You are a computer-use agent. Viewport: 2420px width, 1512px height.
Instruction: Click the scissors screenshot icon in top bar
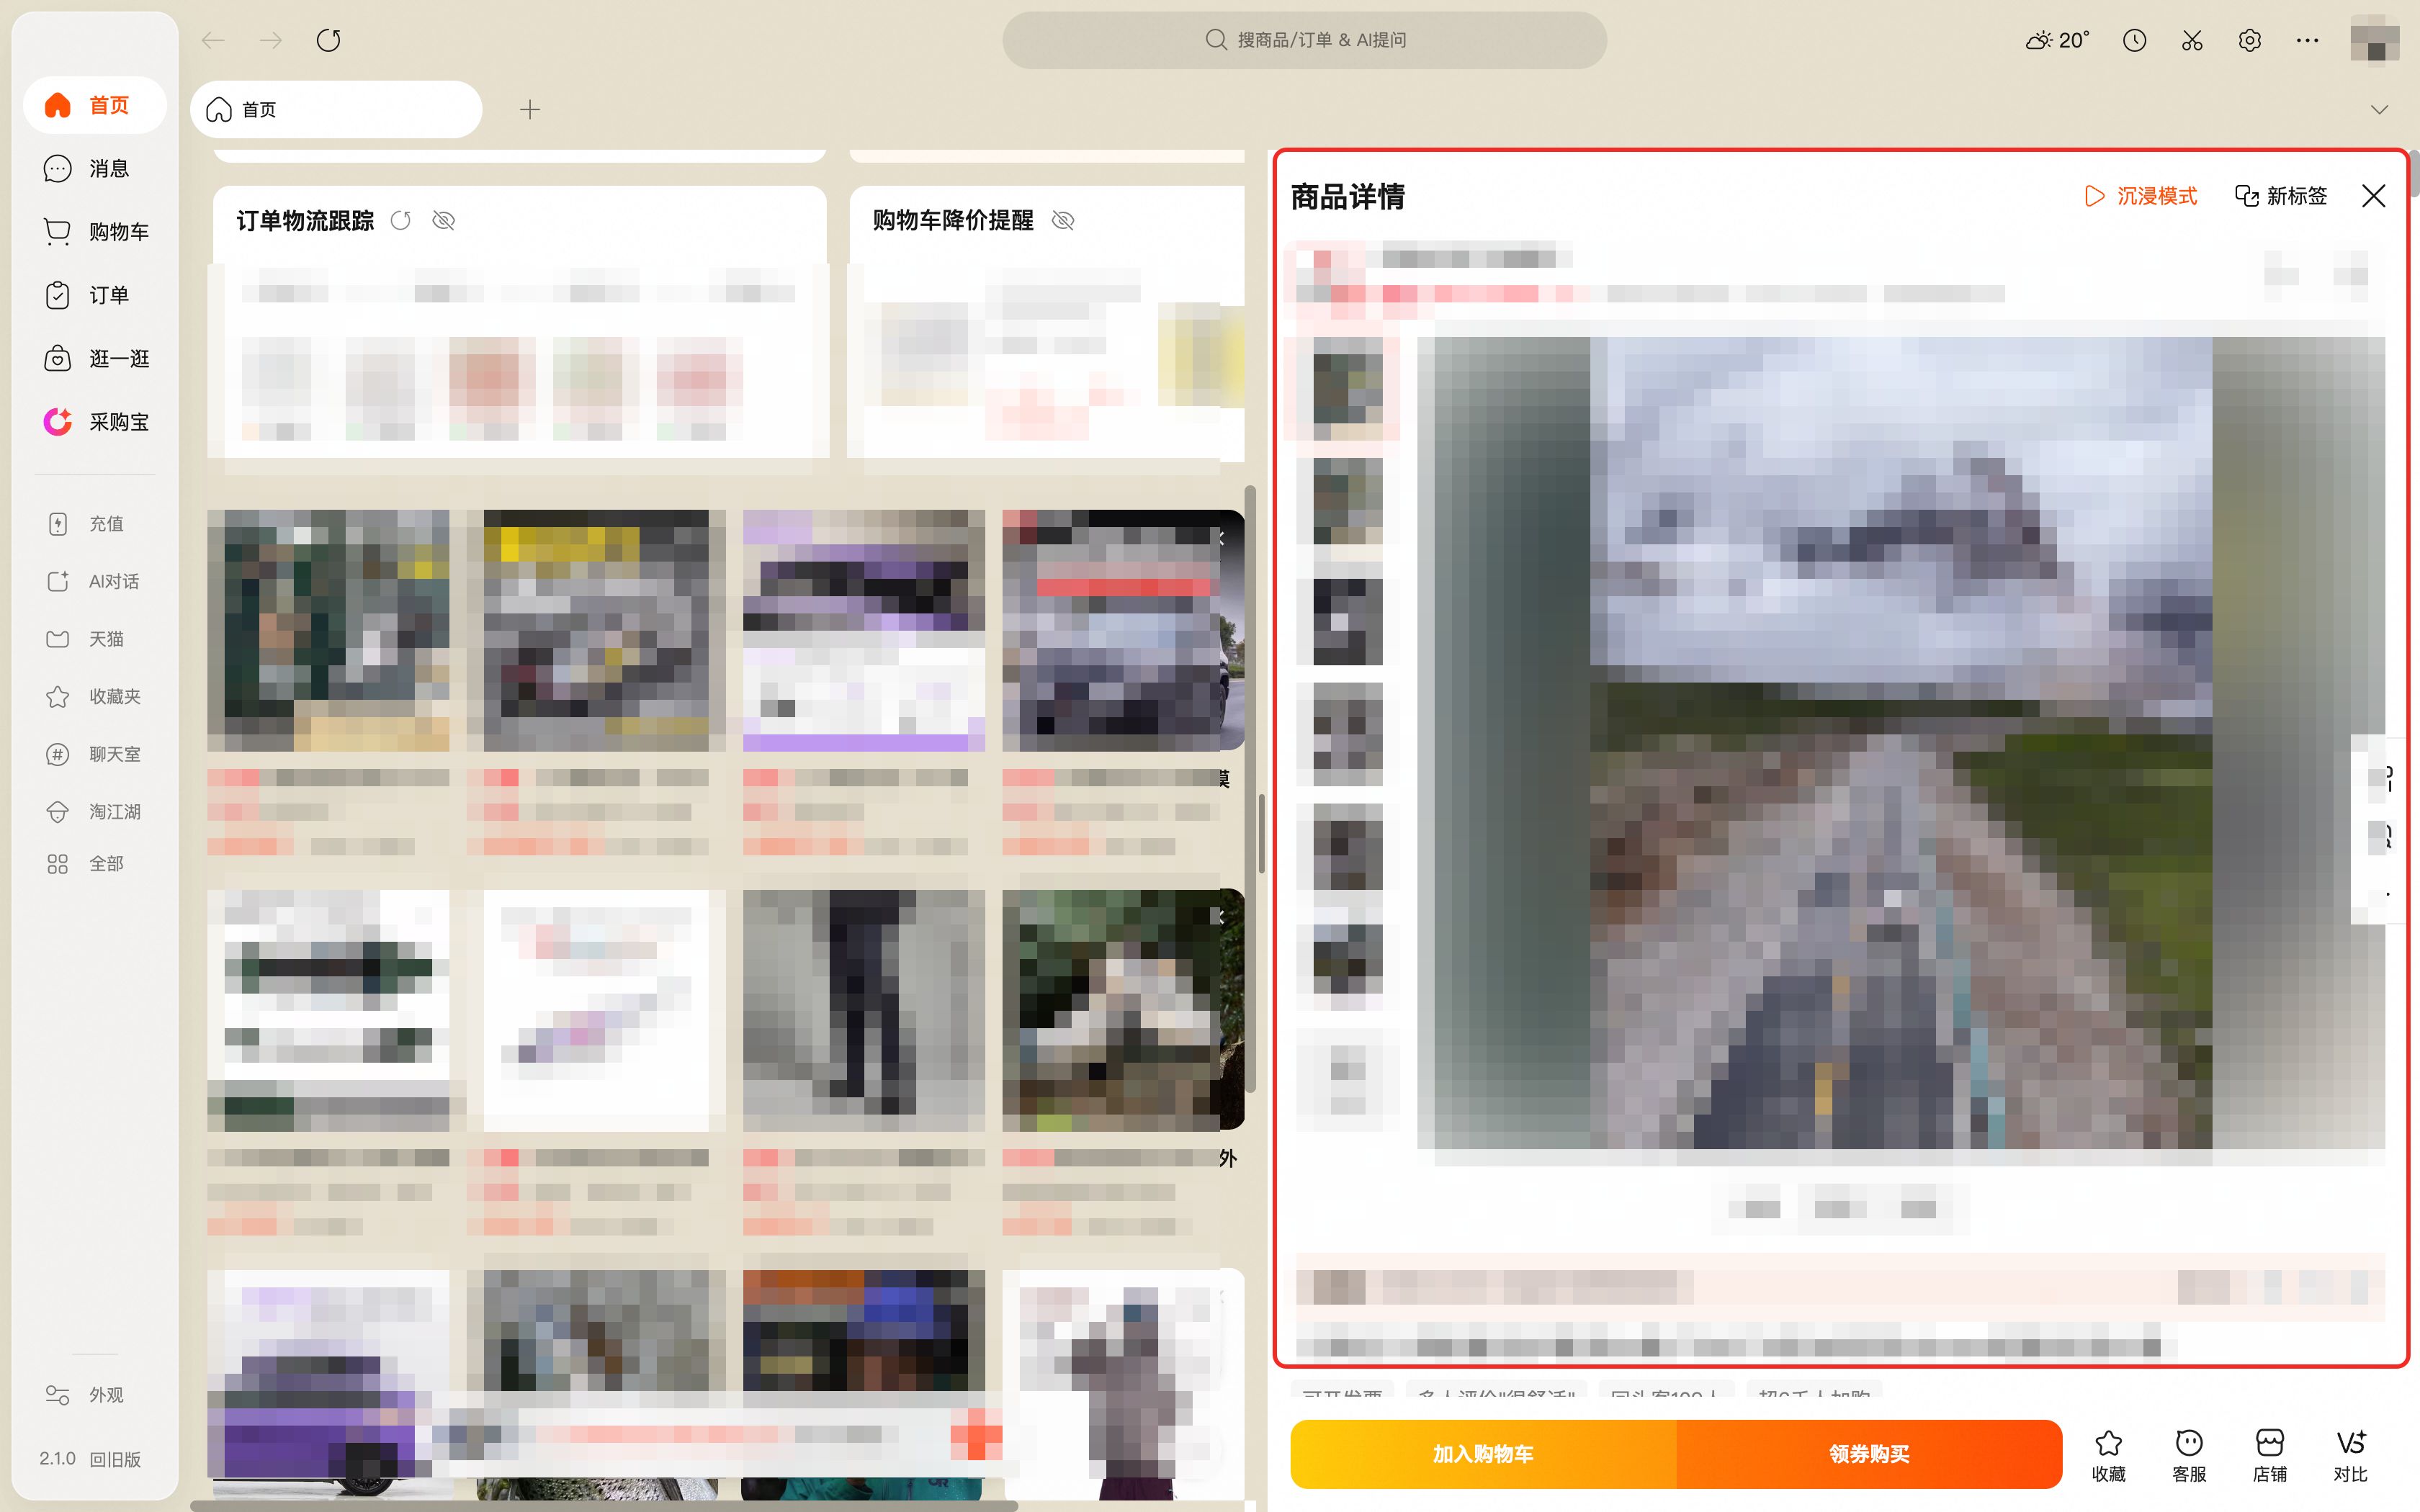2191,40
